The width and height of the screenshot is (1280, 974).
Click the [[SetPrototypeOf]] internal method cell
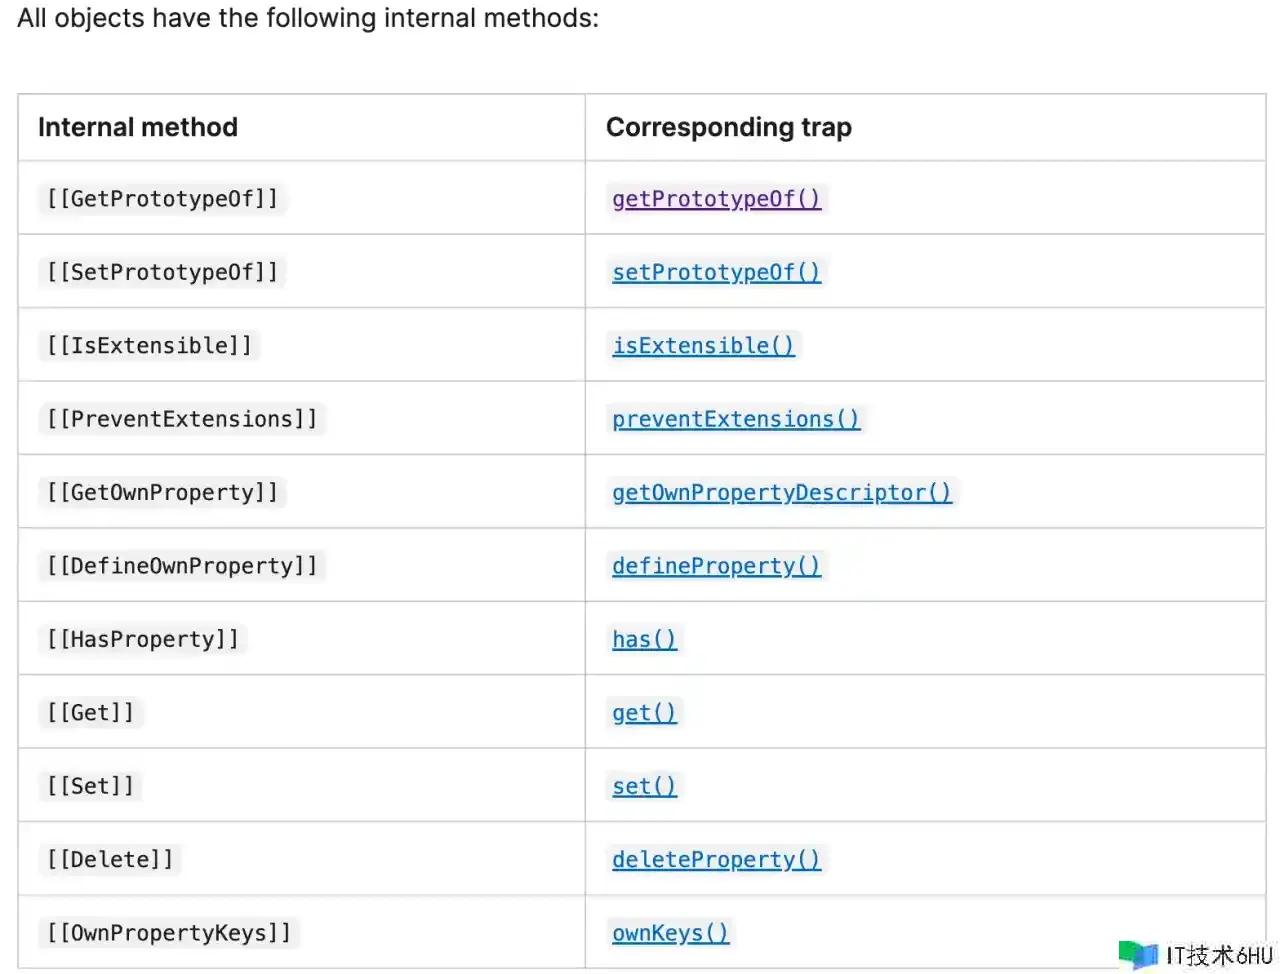(x=162, y=272)
